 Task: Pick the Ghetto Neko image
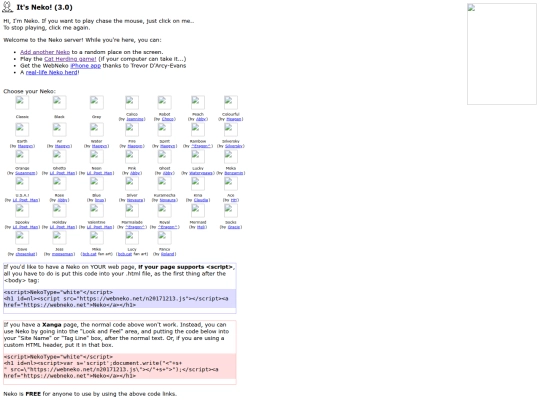coord(59,157)
